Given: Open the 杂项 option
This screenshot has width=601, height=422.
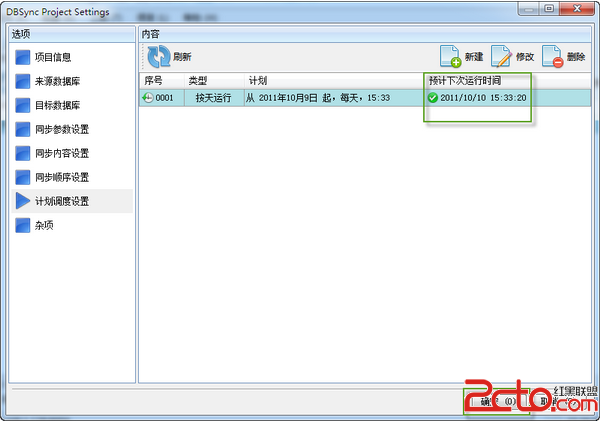Looking at the screenshot, I should pos(44,225).
